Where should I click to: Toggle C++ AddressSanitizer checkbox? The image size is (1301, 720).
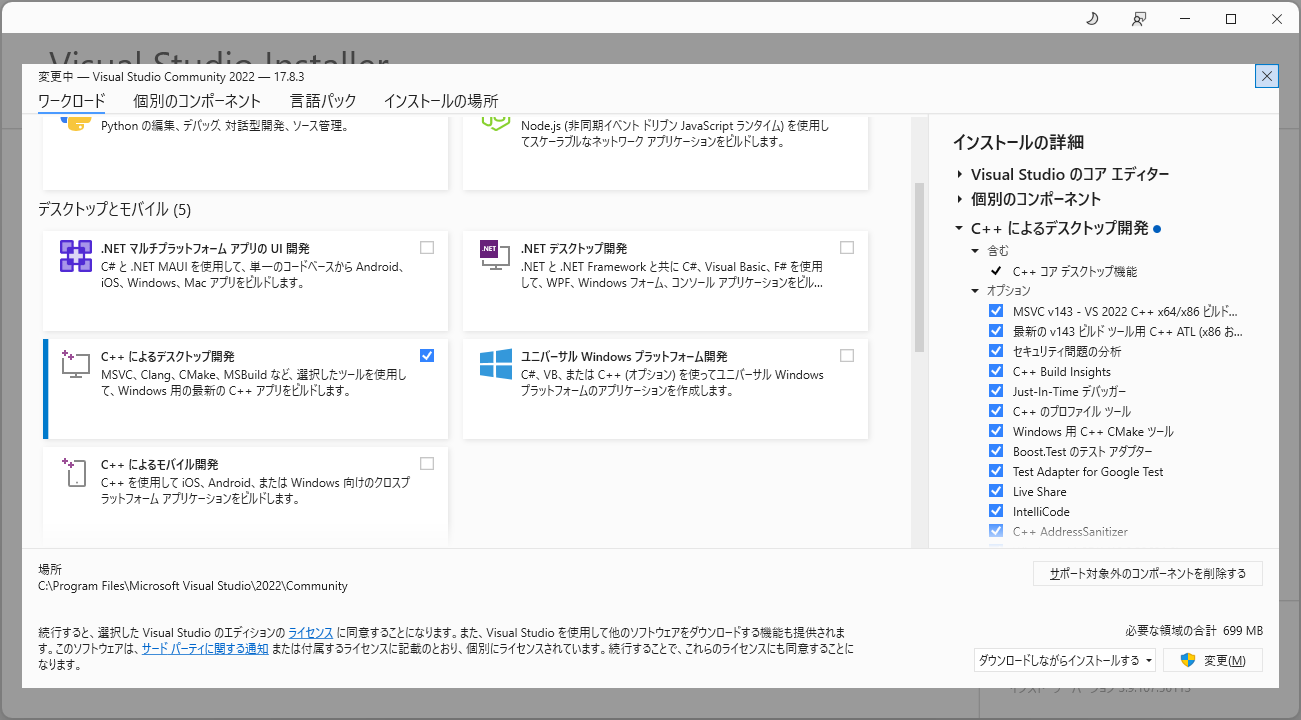tap(996, 531)
